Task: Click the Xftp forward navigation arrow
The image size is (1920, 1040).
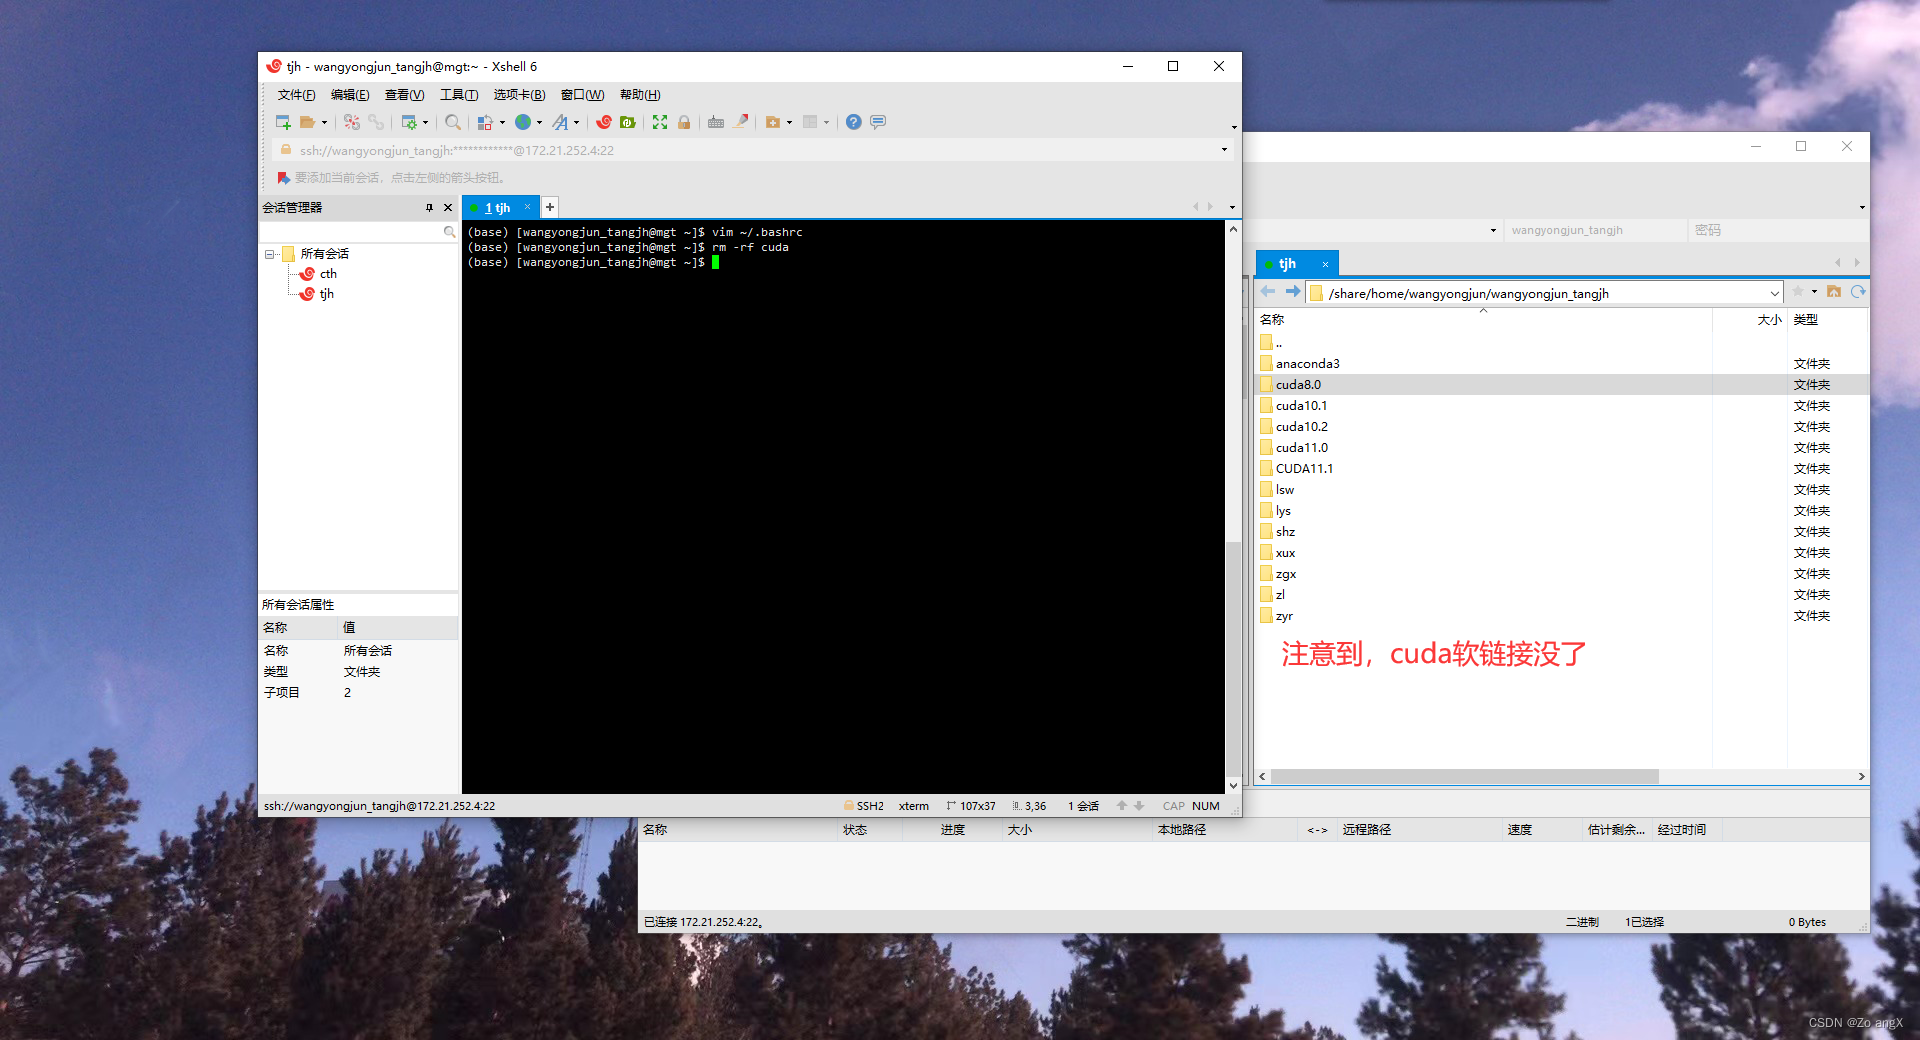Action: [x=1293, y=292]
